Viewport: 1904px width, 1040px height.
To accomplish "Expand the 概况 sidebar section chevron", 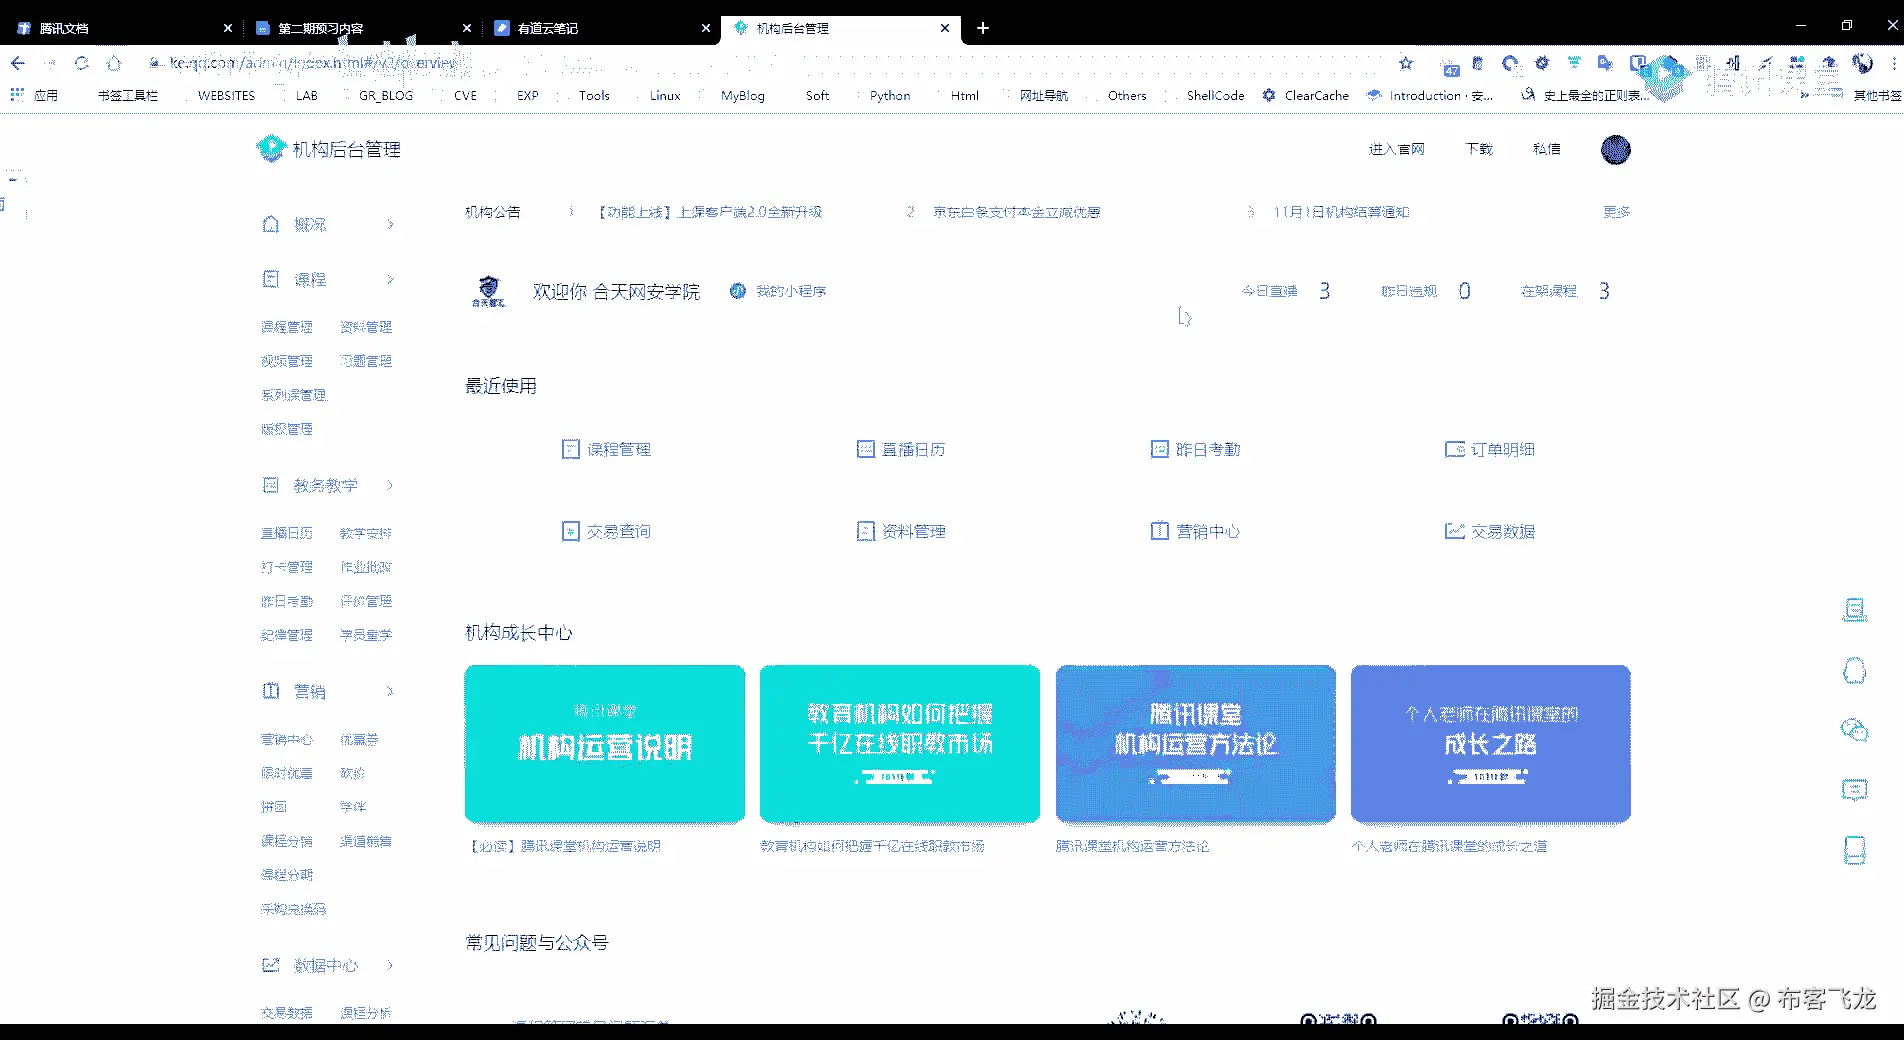I will (x=390, y=224).
